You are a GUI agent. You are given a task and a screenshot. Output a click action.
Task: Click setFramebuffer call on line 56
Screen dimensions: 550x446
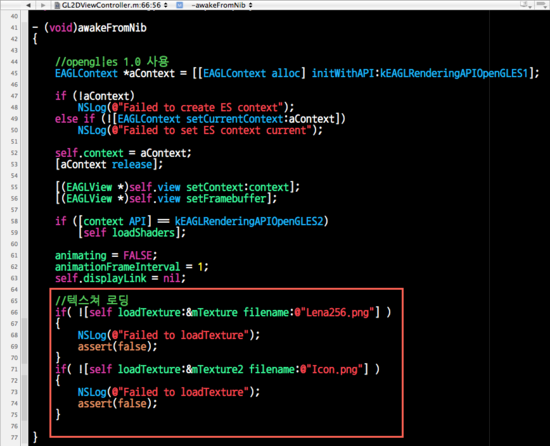coord(227,198)
